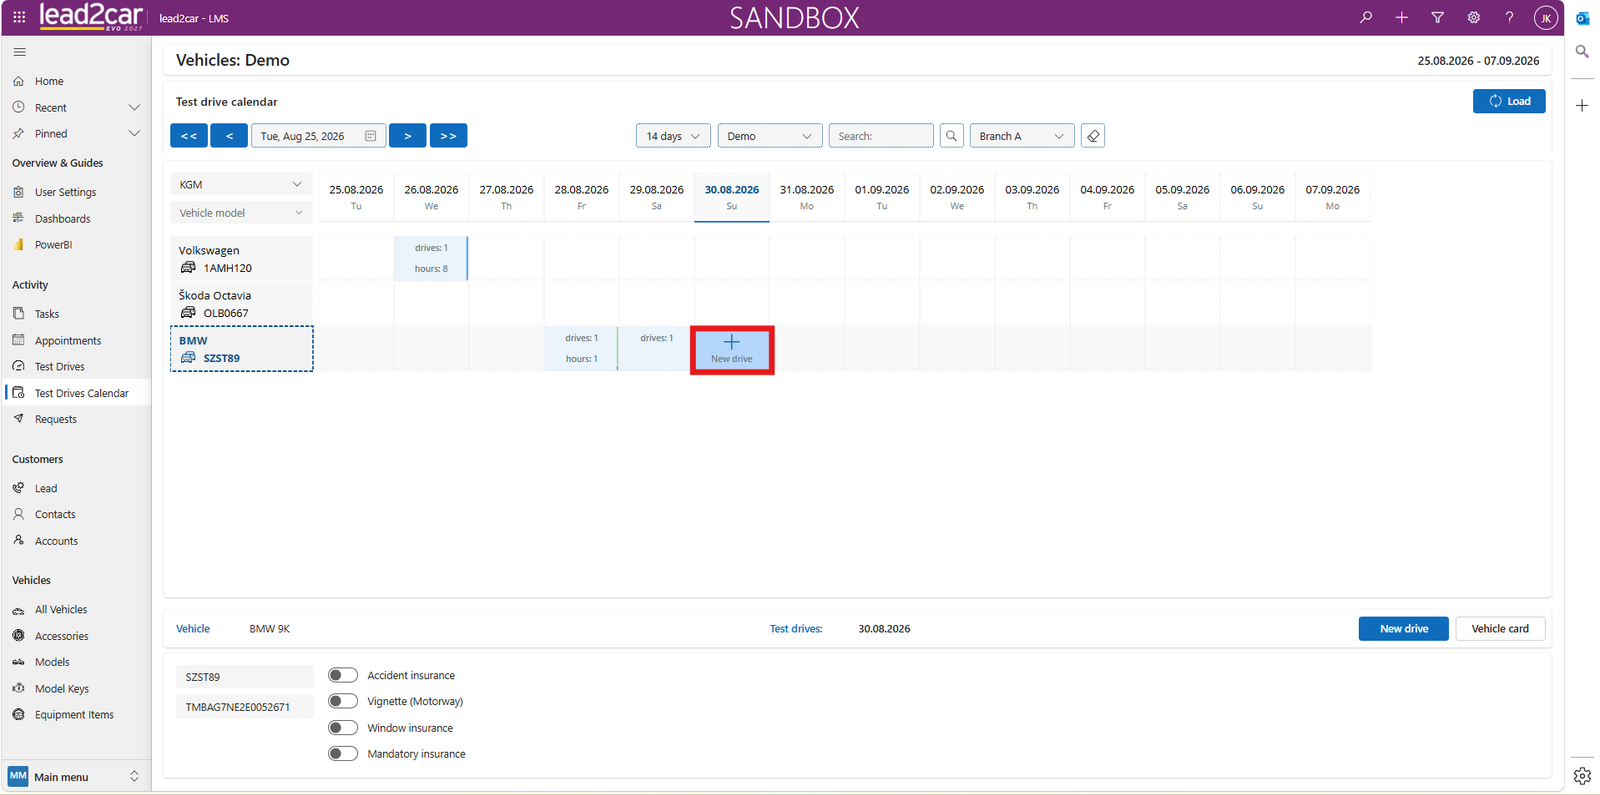Open the advanced filter funnel icon
Screen dimensions: 1600x795
(x=1438, y=17)
